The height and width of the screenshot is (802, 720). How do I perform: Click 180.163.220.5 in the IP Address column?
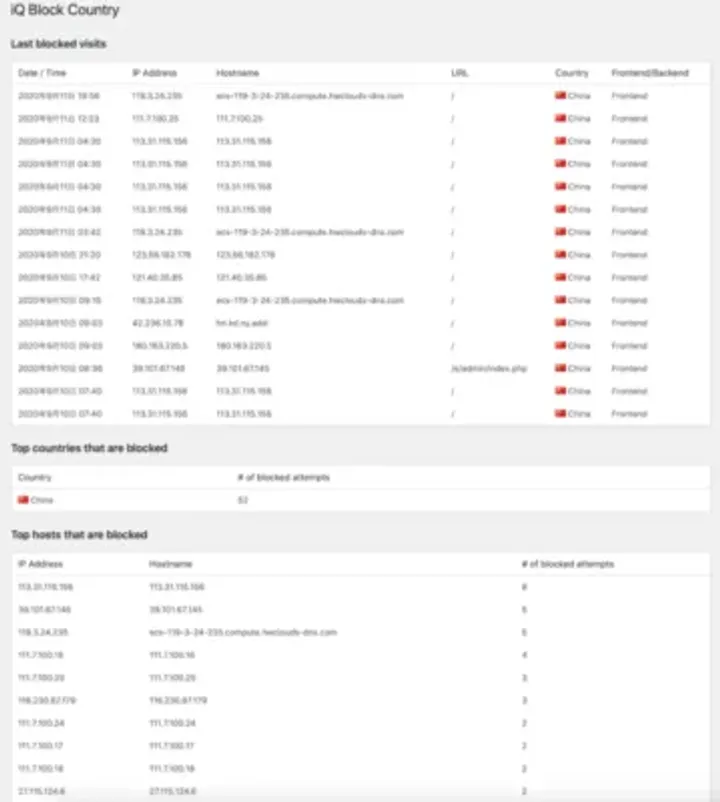click(x=160, y=345)
